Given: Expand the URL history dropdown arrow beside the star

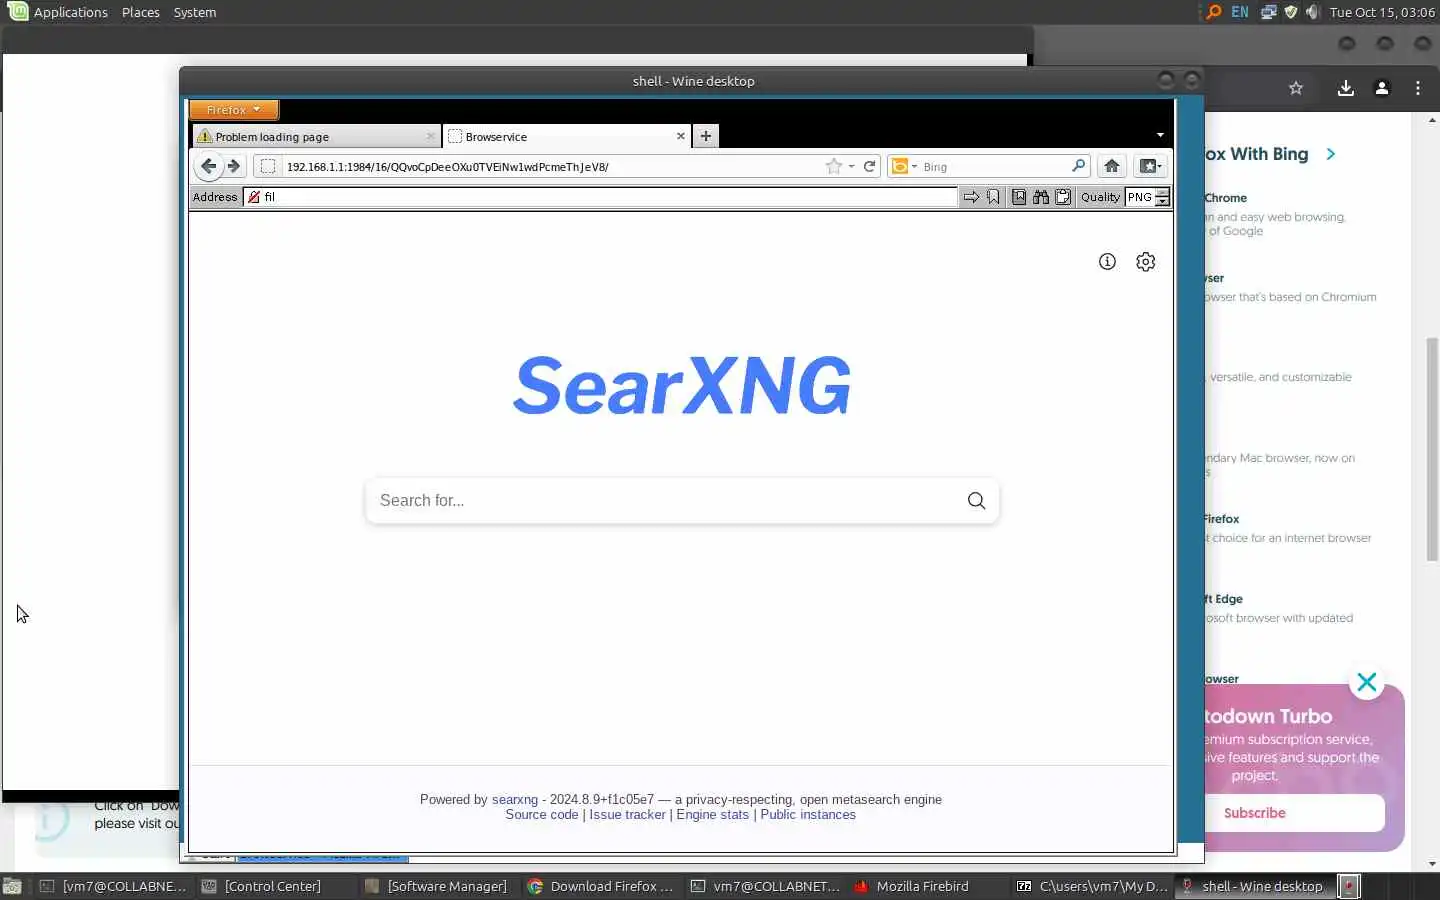Looking at the screenshot, I should click(x=852, y=167).
